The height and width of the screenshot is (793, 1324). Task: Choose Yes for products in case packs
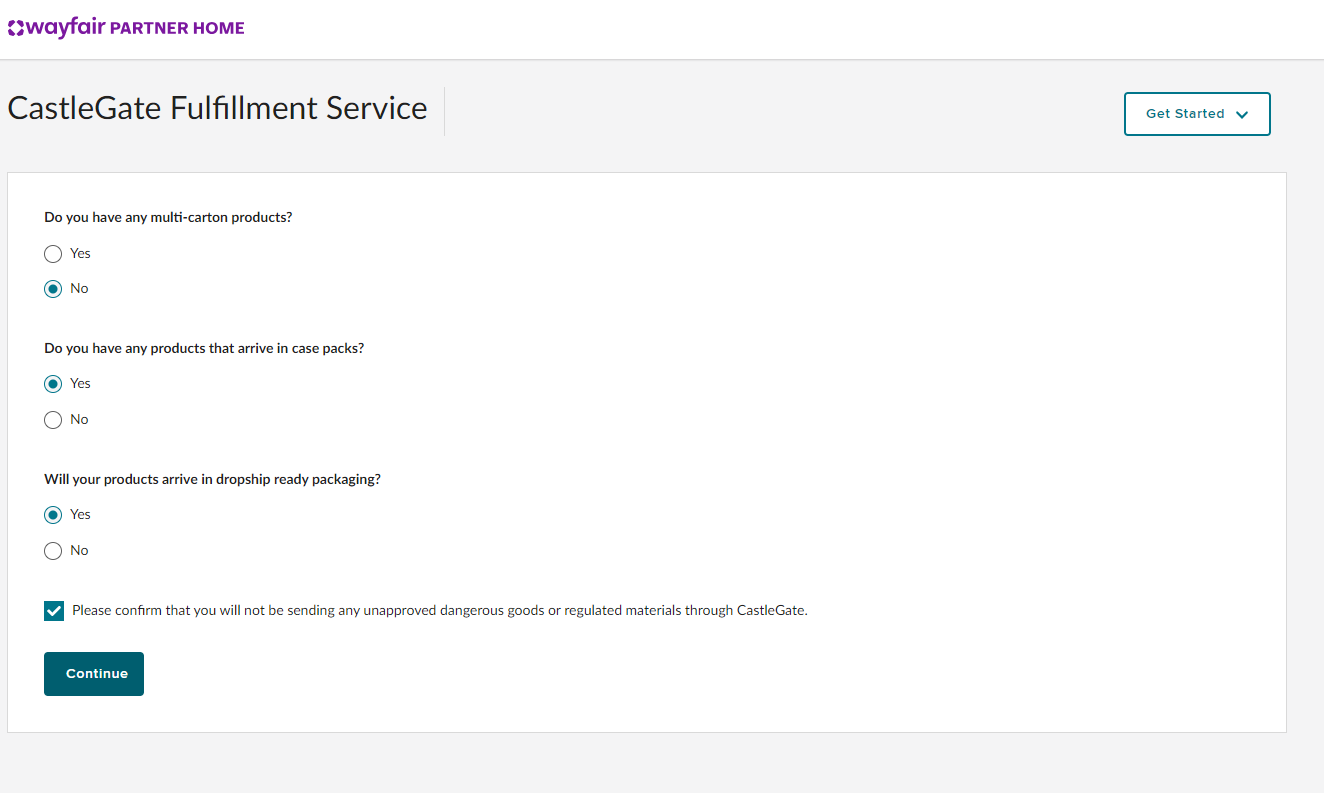(54, 384)
